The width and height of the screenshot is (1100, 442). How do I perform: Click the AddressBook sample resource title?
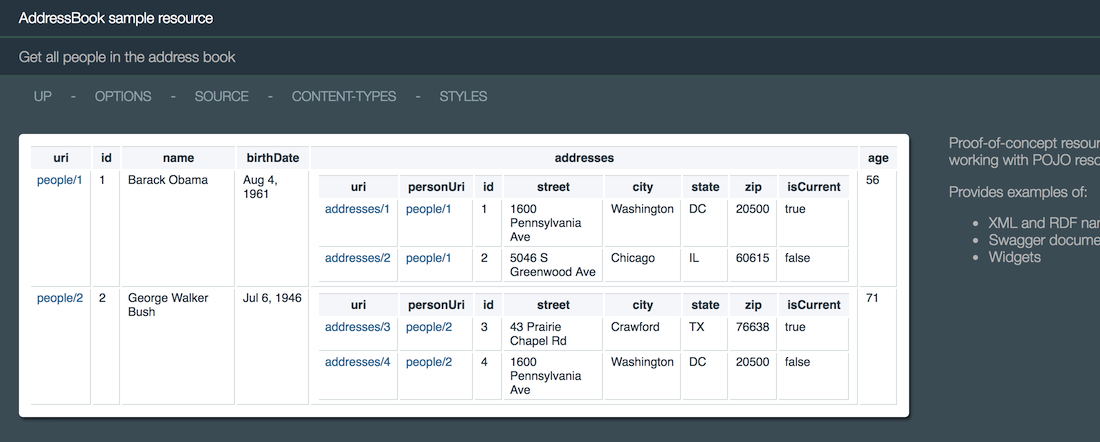click(115, 18)
